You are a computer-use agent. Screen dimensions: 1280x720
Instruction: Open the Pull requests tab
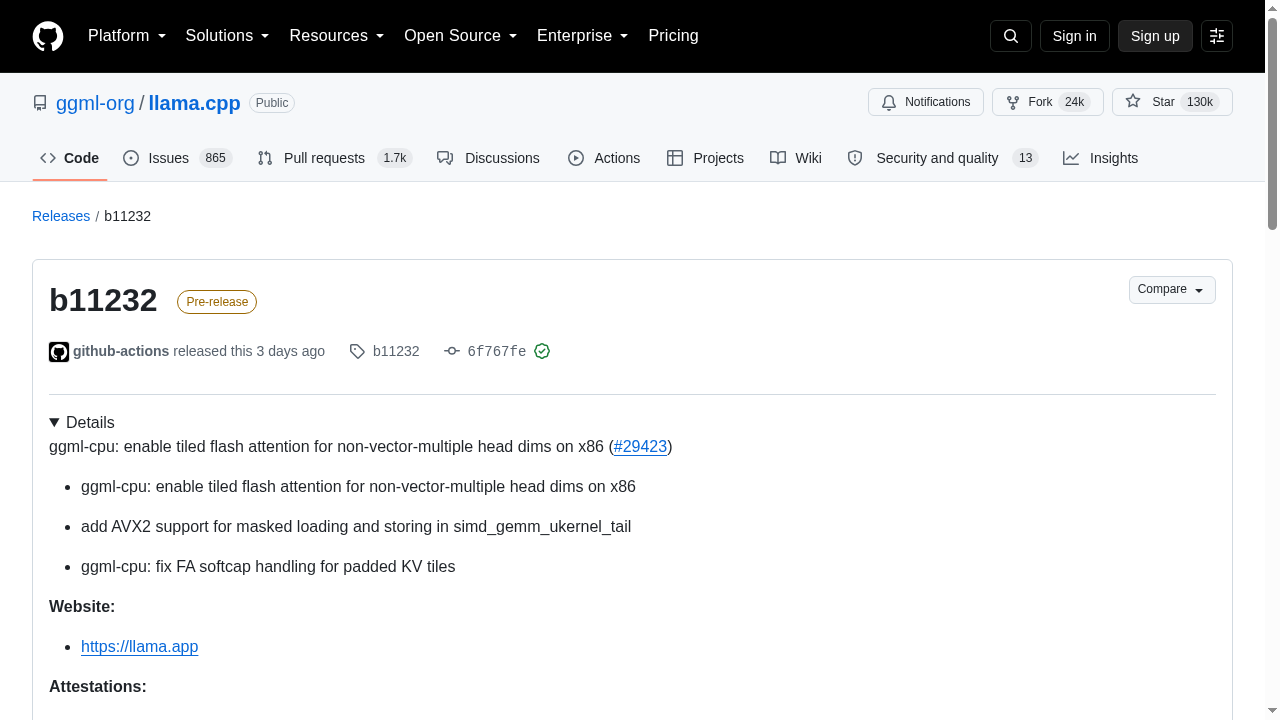(x=334, y=158)
